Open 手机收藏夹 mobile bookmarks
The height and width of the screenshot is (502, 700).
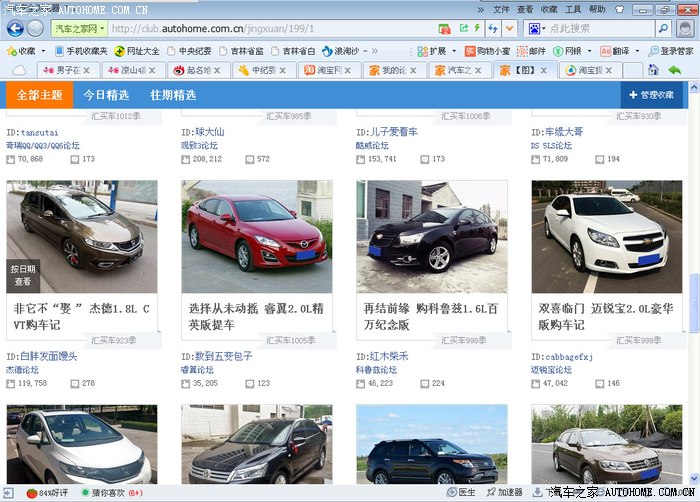tap(80, 50)
